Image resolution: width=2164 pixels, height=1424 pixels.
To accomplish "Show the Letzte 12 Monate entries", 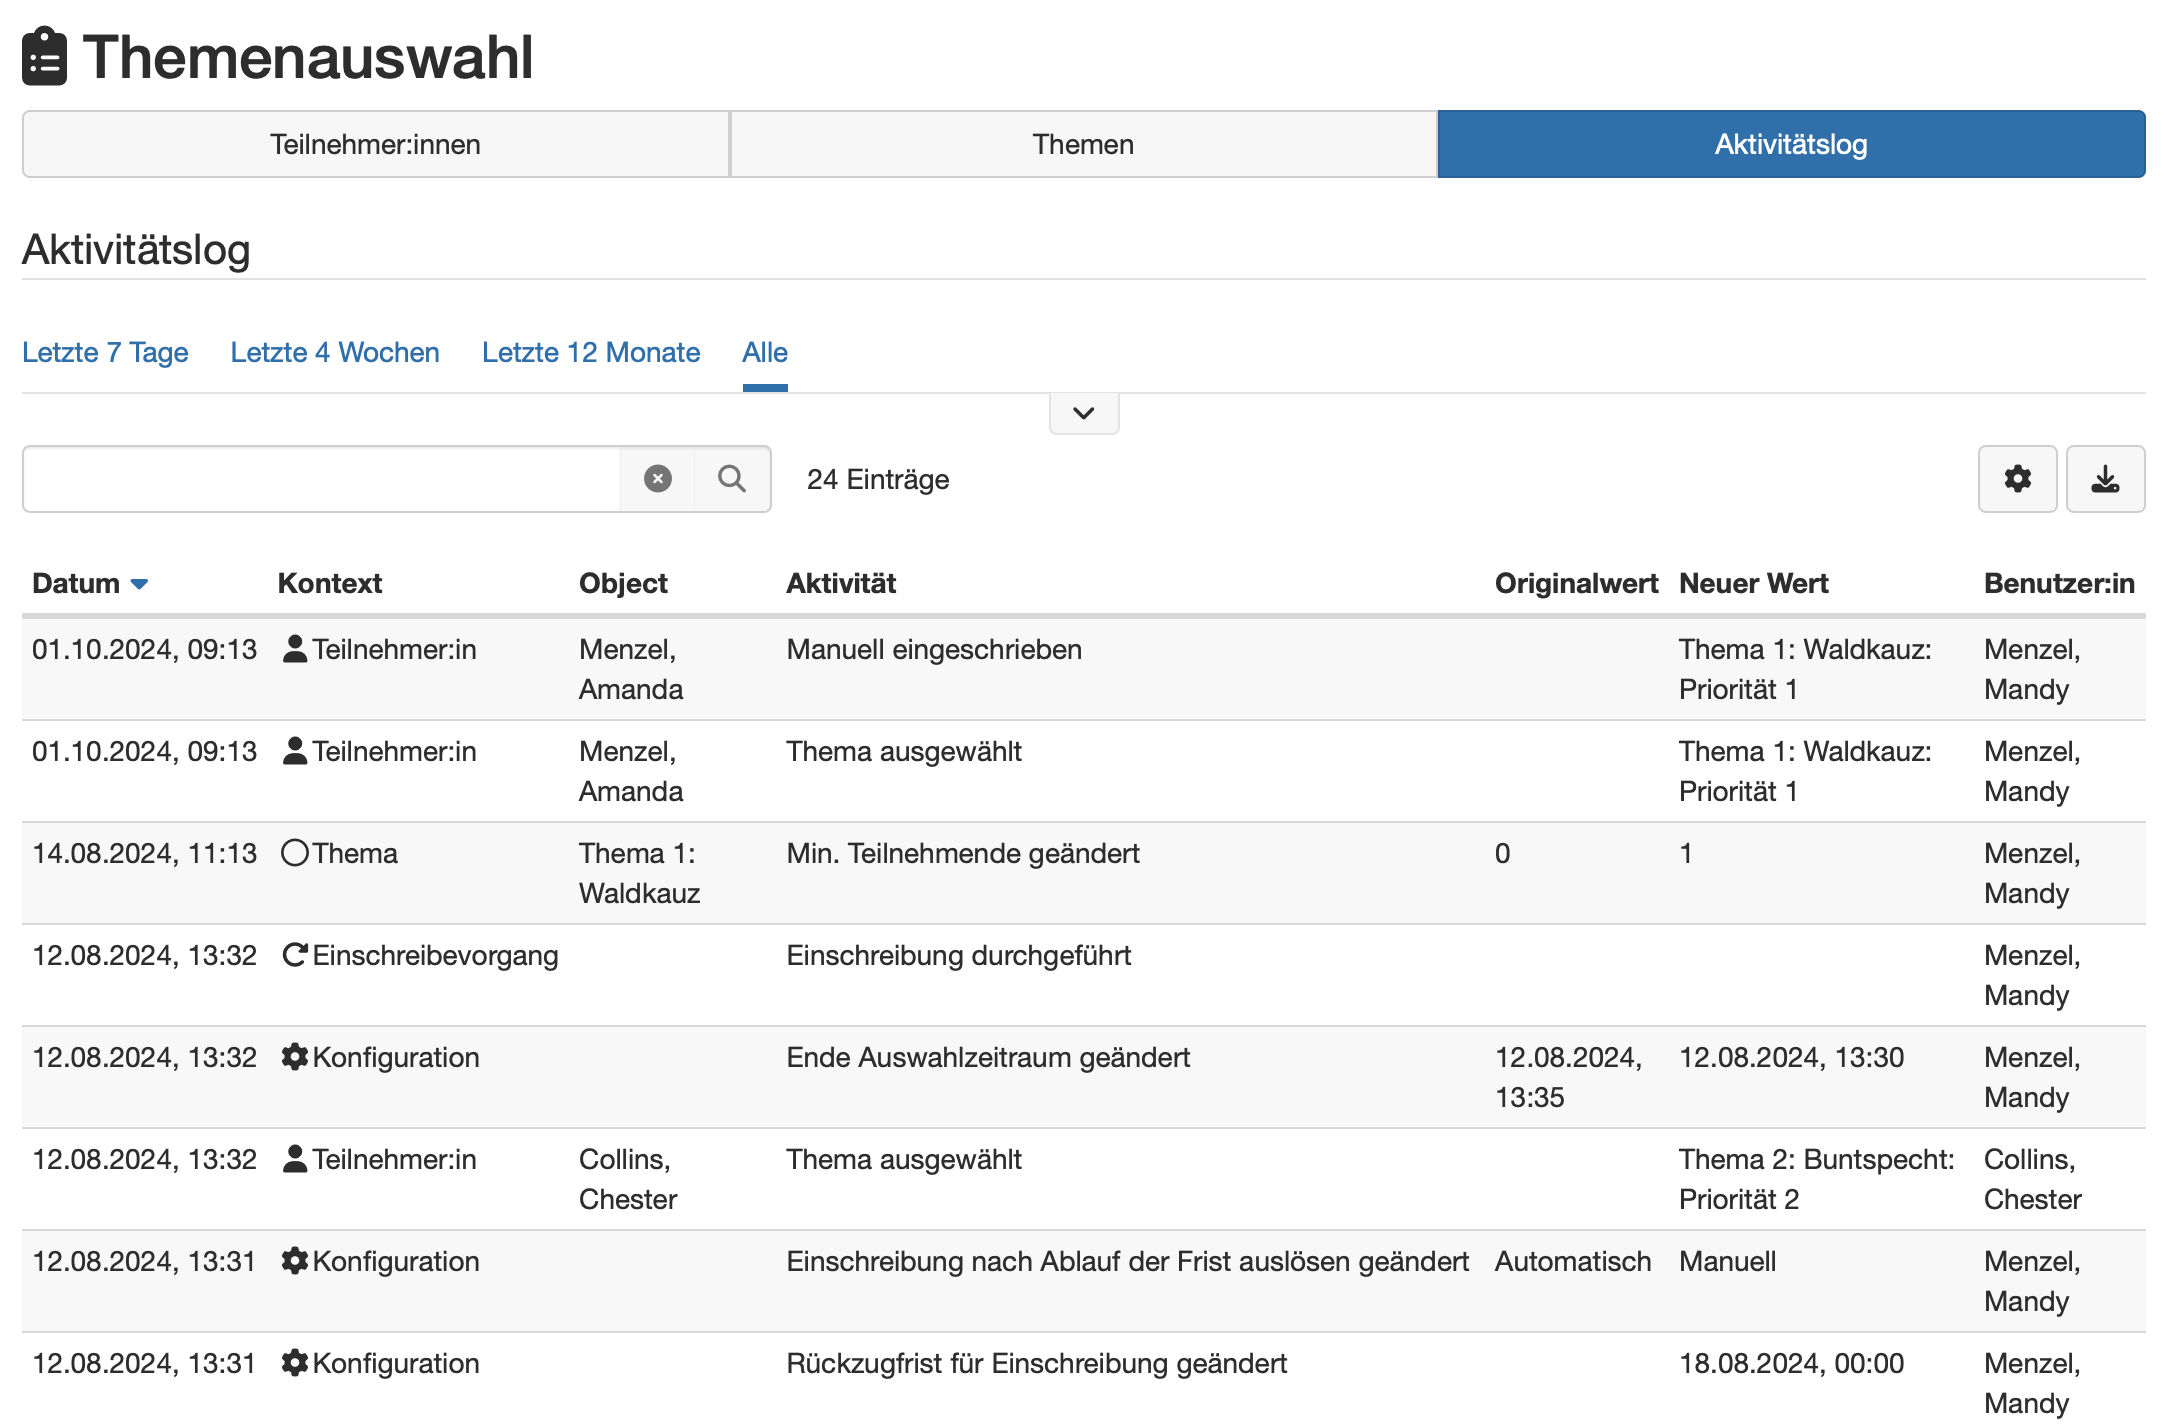I will coord(590,352).
